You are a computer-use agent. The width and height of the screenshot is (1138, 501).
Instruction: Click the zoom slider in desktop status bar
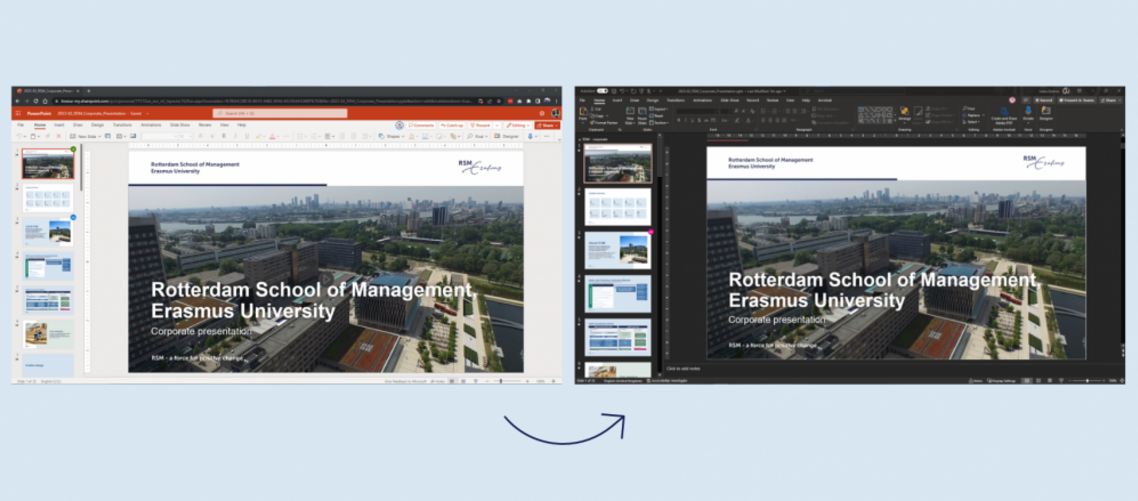click(1086, 380)
